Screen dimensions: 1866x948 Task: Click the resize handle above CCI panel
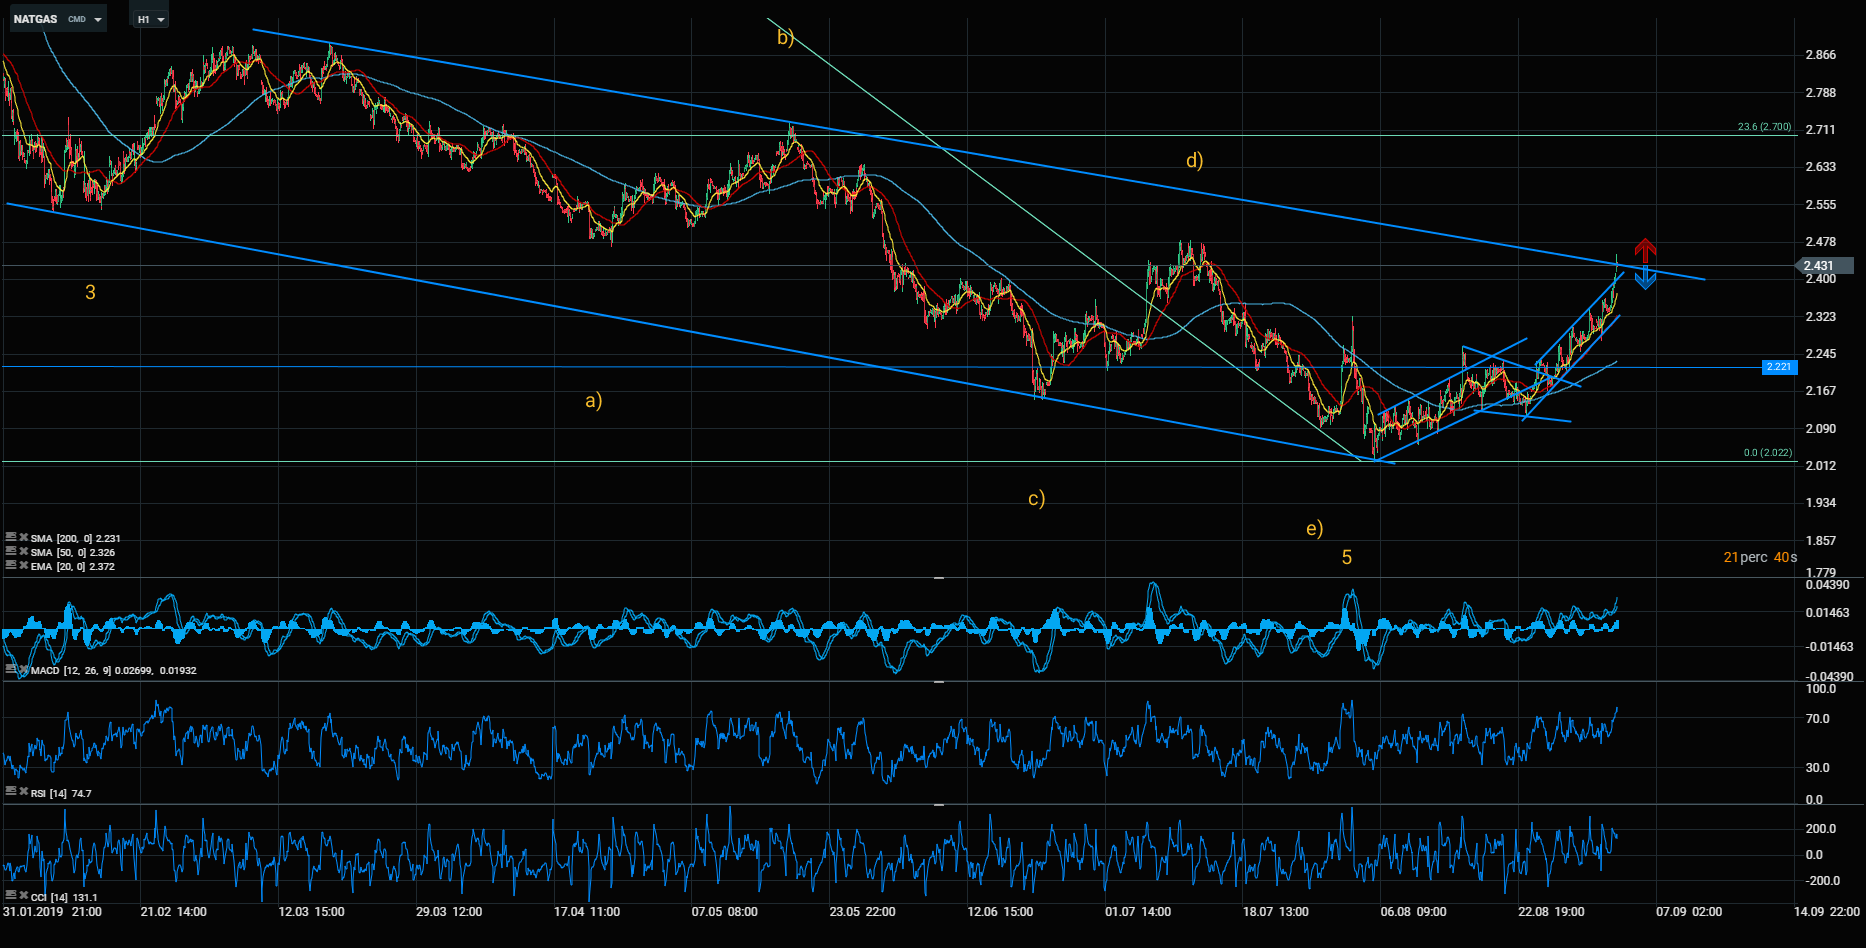[x=939, y=804]
